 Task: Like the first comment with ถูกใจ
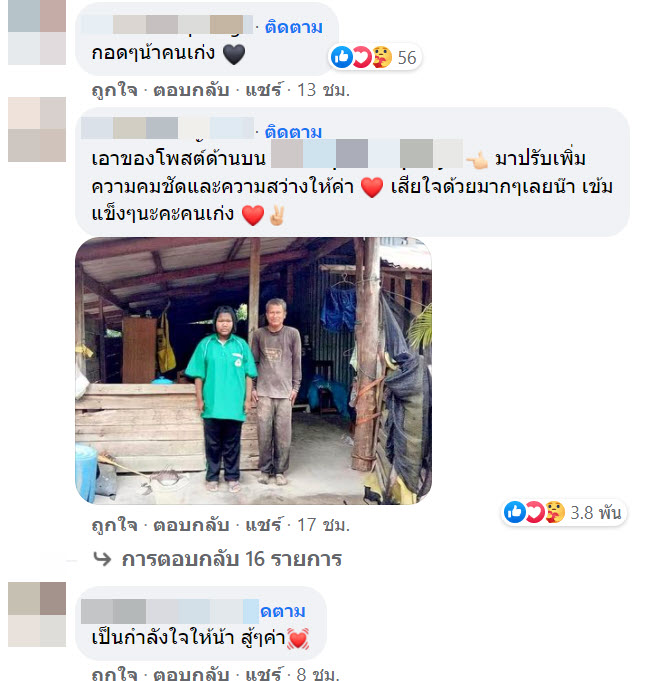pos(115,90)
